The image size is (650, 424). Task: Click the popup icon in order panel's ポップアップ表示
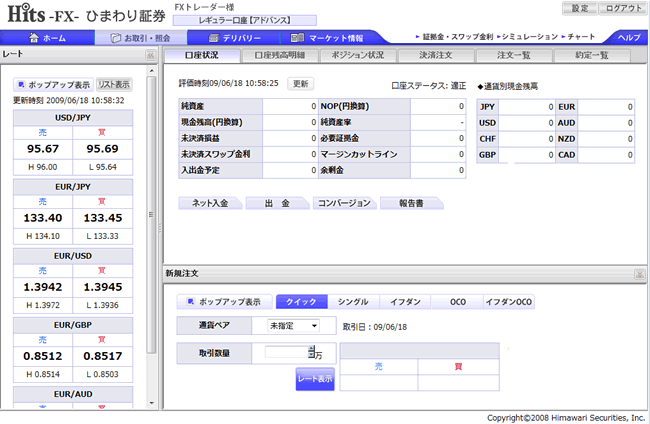click(x=191, y=301)
